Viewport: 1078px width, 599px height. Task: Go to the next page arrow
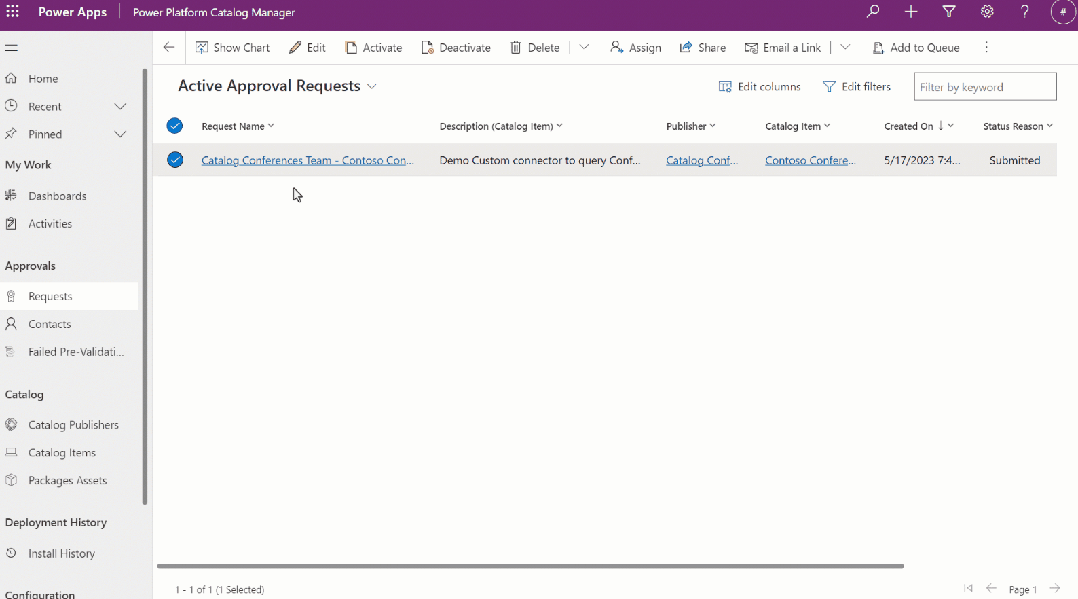tap(1055, 588)
